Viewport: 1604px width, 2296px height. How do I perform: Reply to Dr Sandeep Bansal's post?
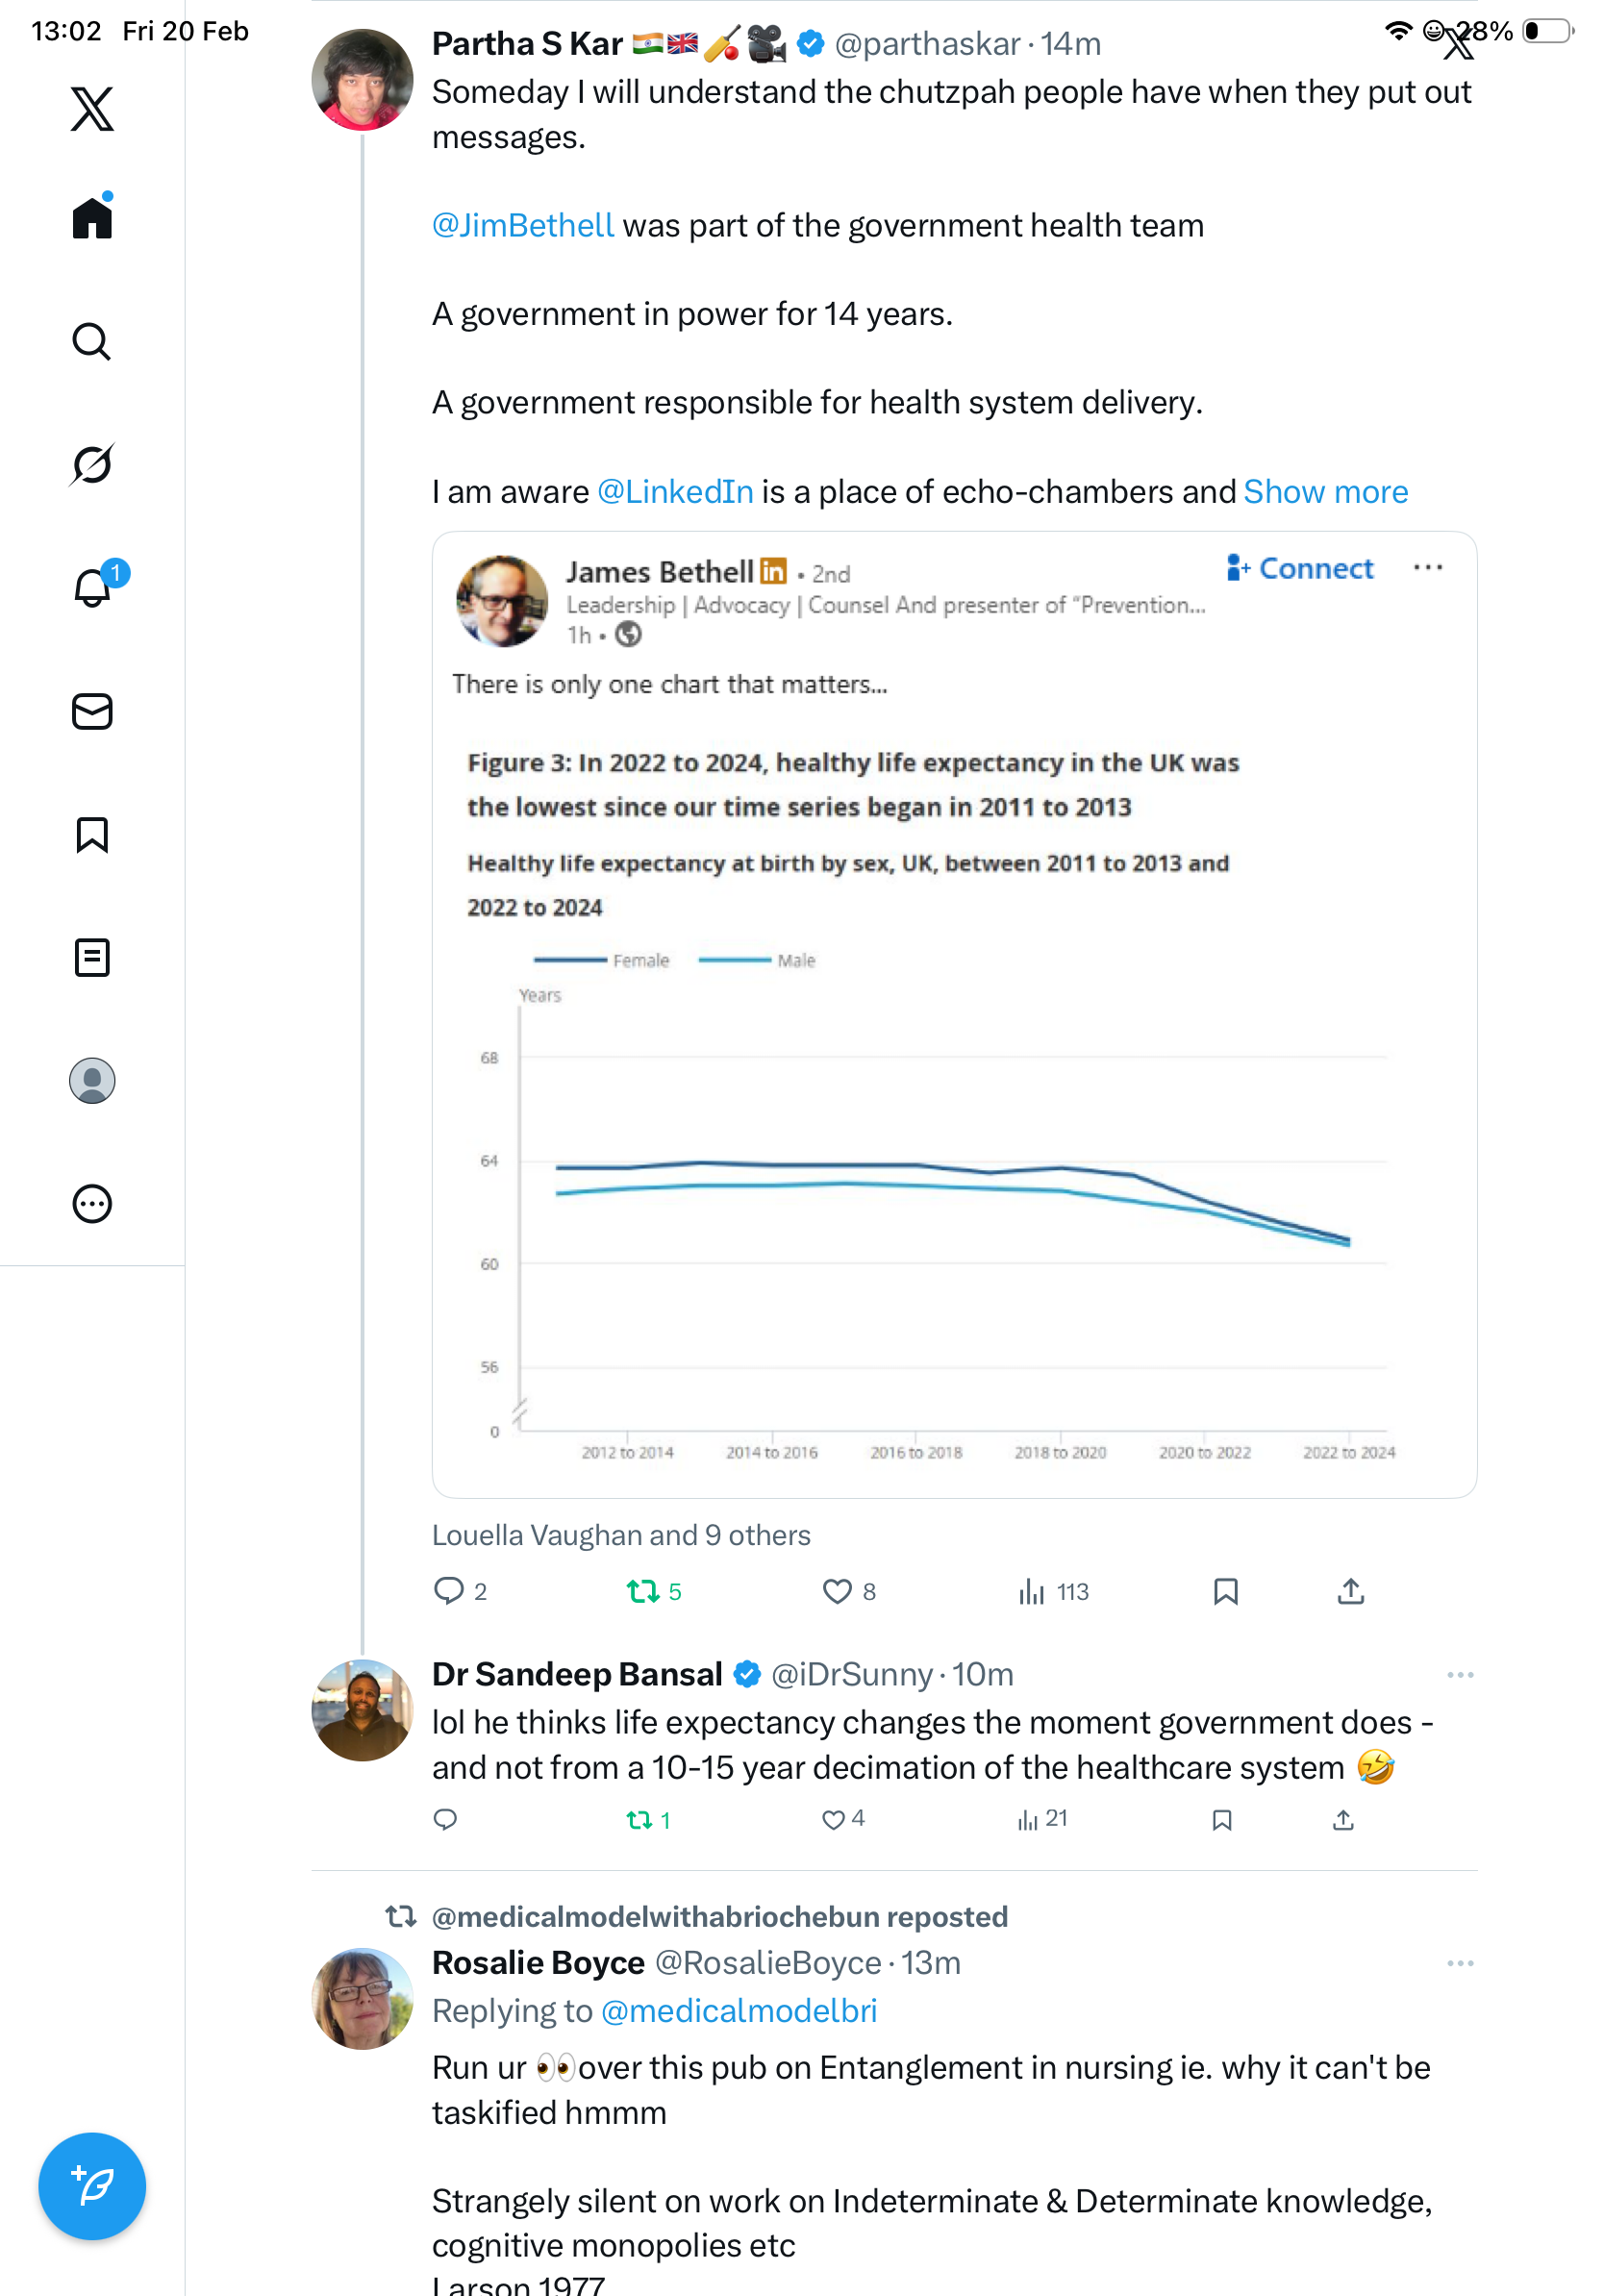point(445,1819)
